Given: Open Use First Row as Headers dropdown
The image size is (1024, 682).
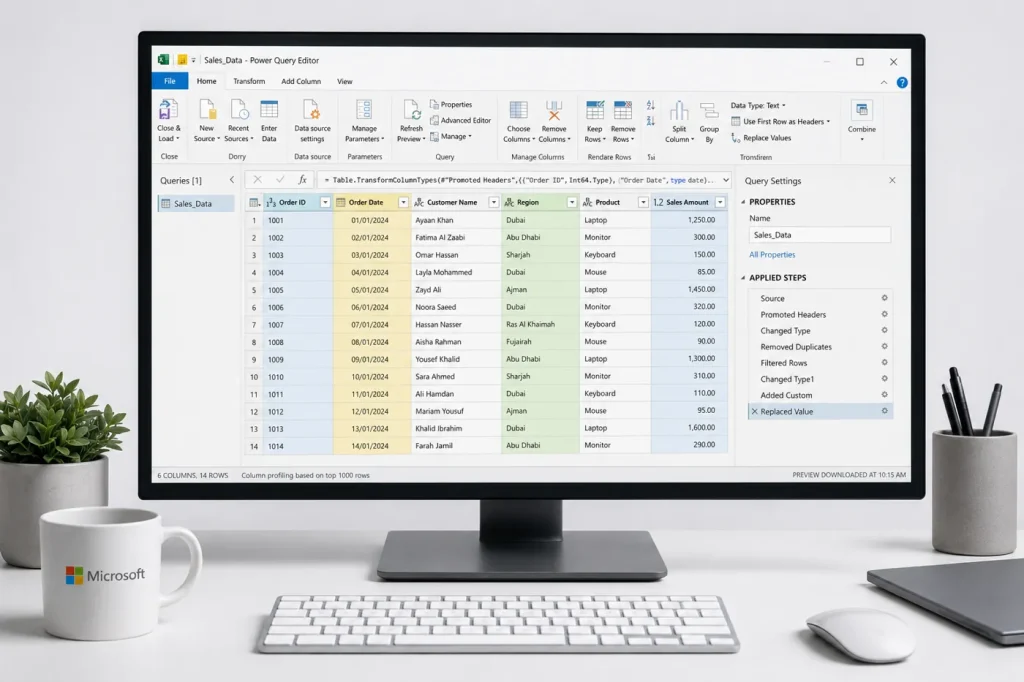Looking at the screenshot, I should pos(780,122).
